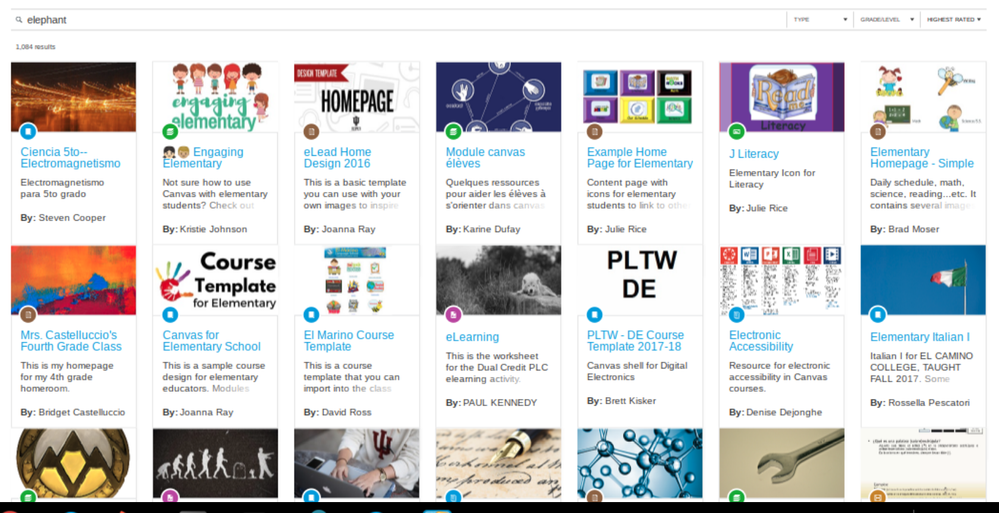Open Elementary Homepage - Simple link
Viewport: 999px width, 513px height.
(922, 157)
